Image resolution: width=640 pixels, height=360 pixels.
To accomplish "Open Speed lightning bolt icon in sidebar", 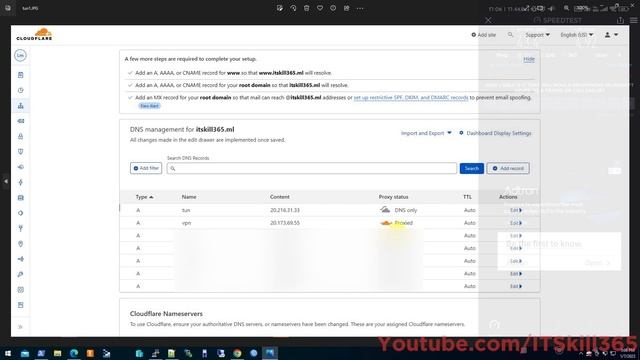I will (x=21, y=182).
